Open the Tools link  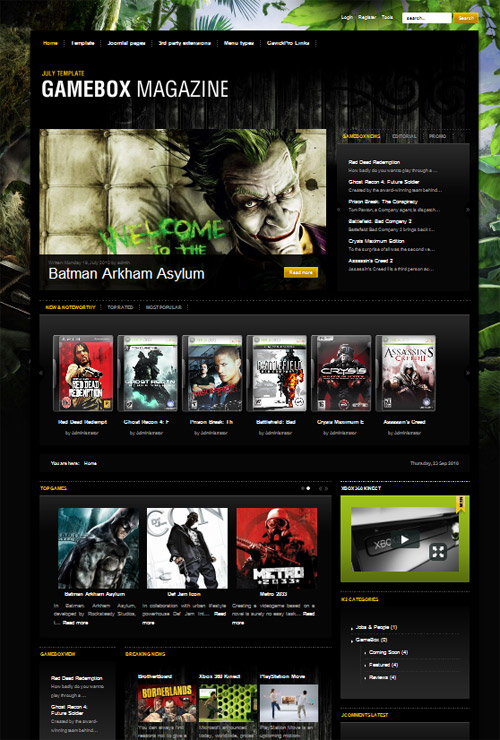pos(387,17)
